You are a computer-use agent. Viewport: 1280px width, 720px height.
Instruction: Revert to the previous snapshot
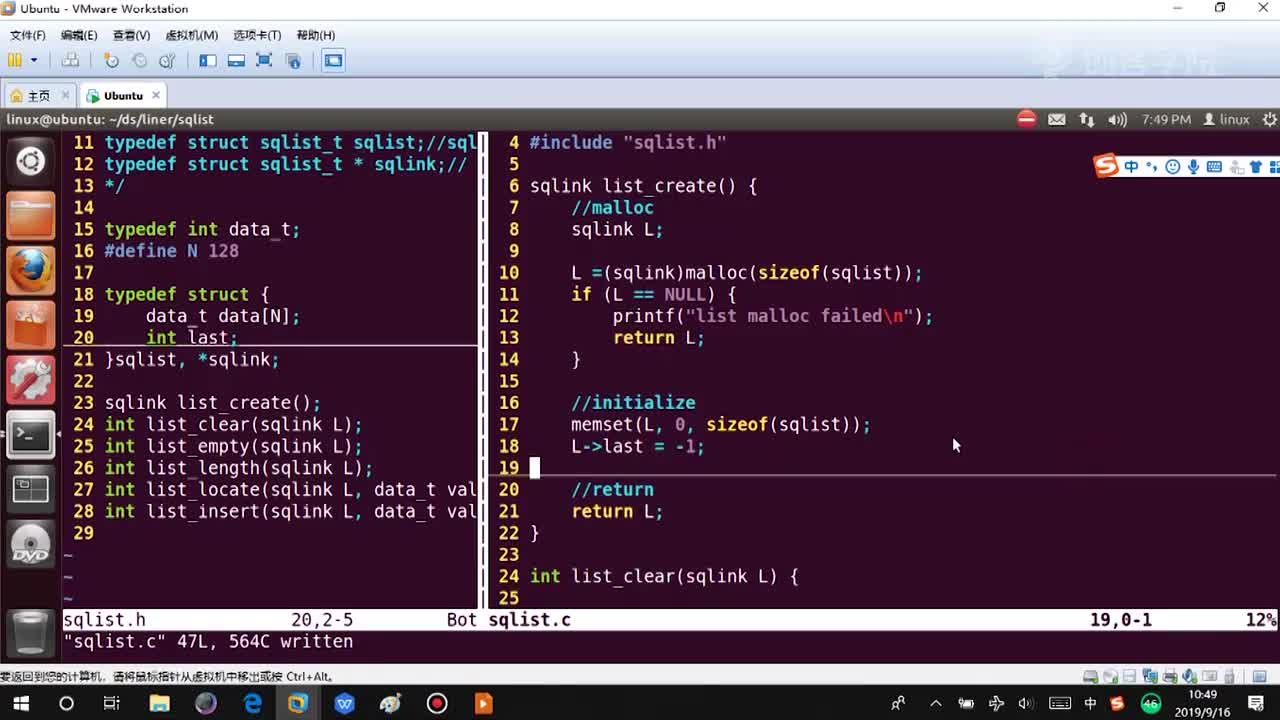tap(139, 60)
